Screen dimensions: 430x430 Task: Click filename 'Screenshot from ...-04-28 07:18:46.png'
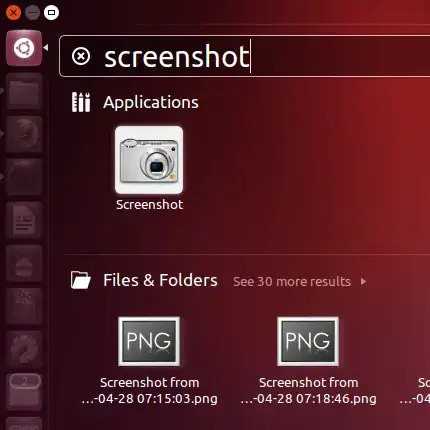click(308, 390)
